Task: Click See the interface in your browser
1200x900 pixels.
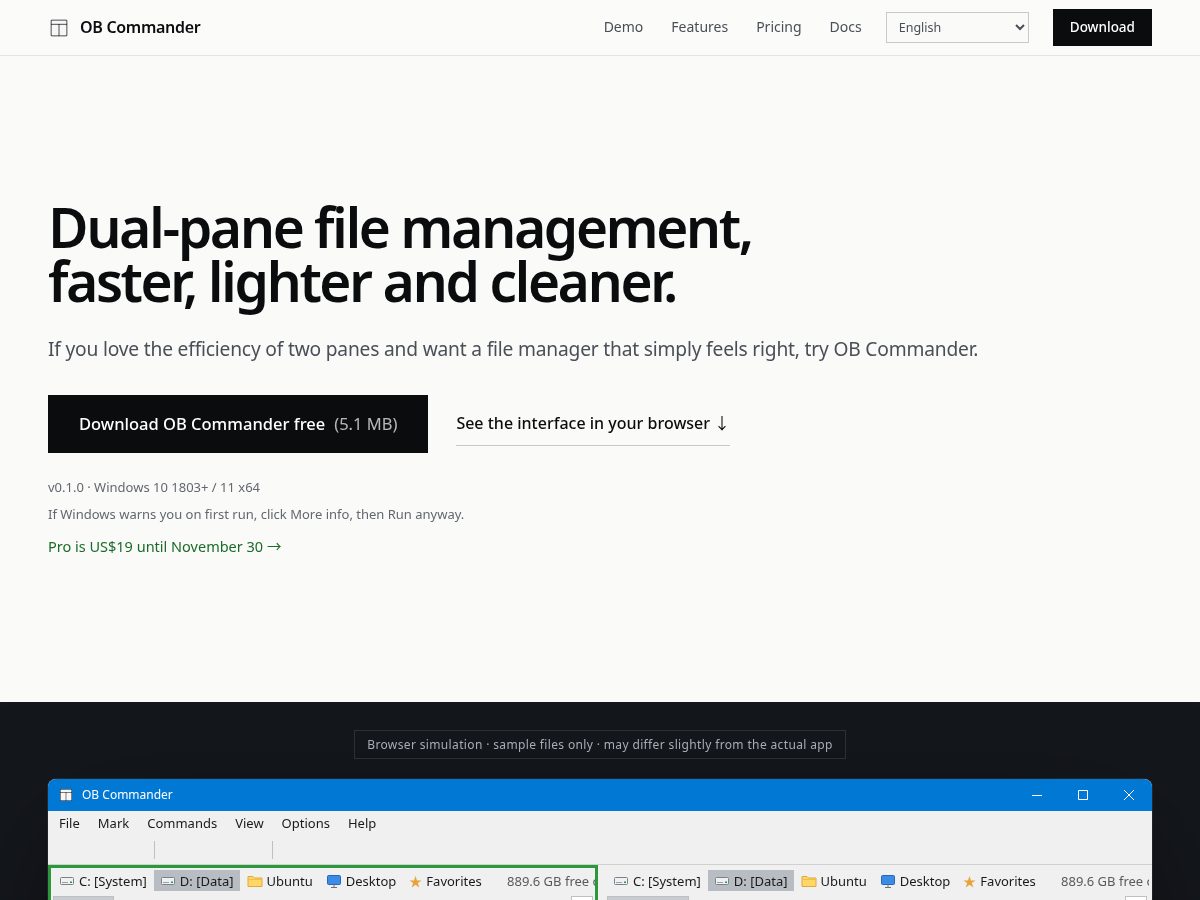Action: [x=592, y=423]
